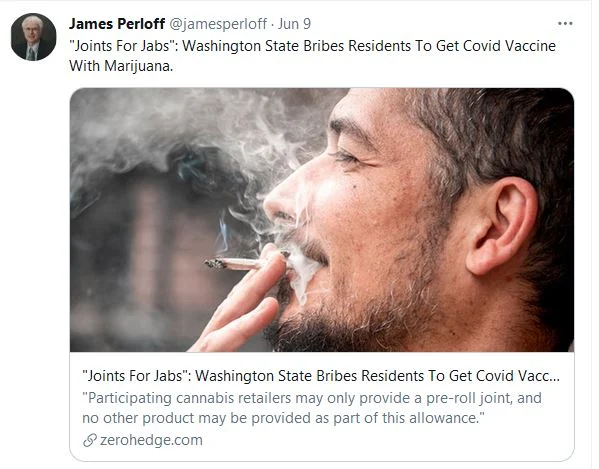
Task: Open the article preview photo of smoking man
Action: click(x=322, y=220)
